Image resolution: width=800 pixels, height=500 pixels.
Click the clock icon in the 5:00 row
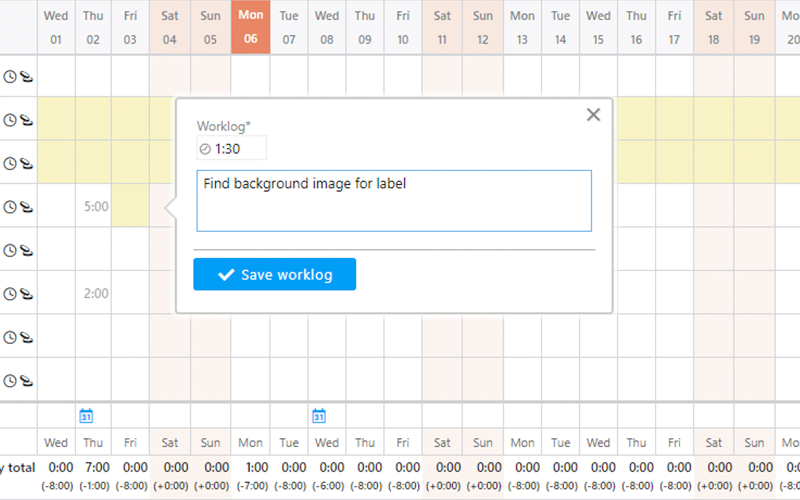(10, 207)
